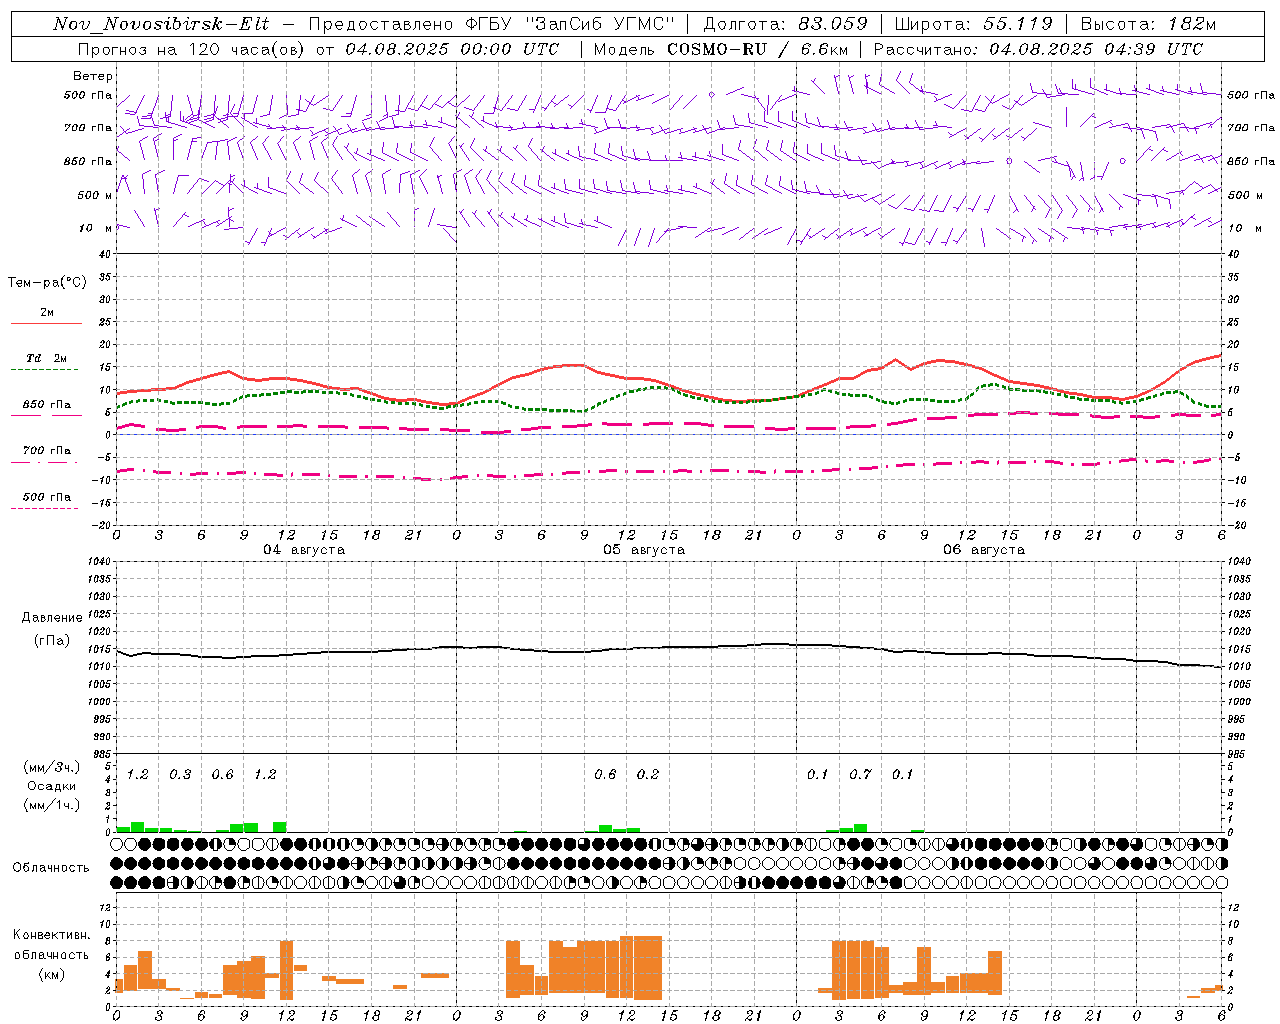This screenshot has width=1280, height=1024.
Task: Click the black pressure curve in Давление chart
Action: 668,647
